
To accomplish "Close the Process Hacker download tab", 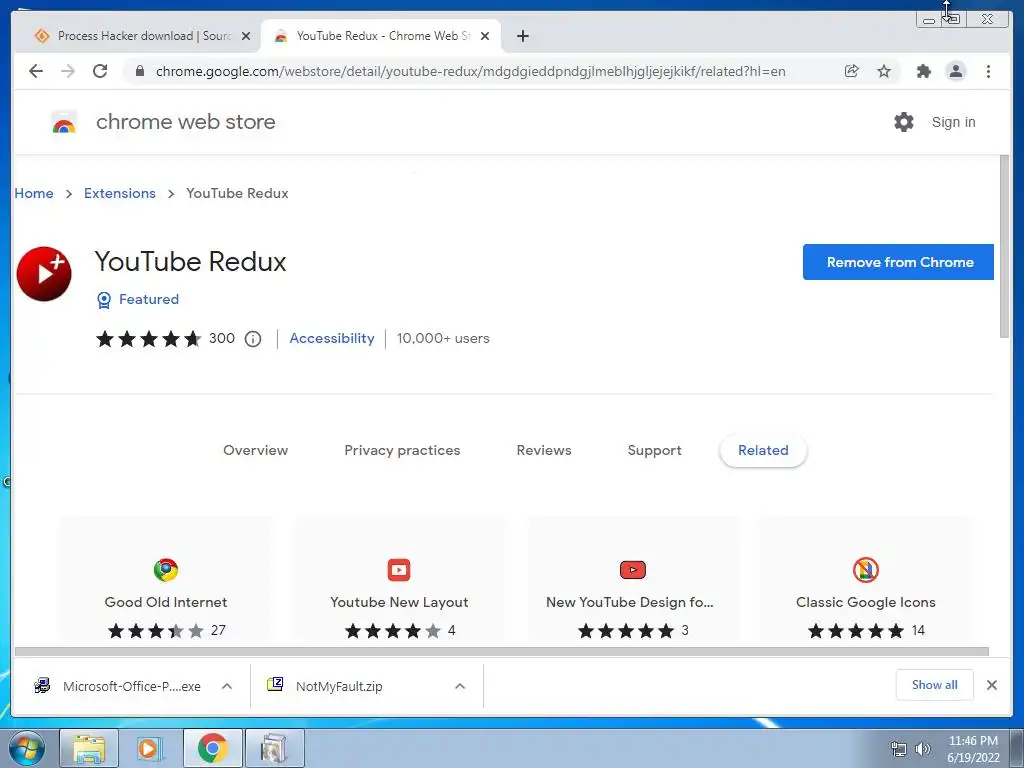I will point(246,36).
